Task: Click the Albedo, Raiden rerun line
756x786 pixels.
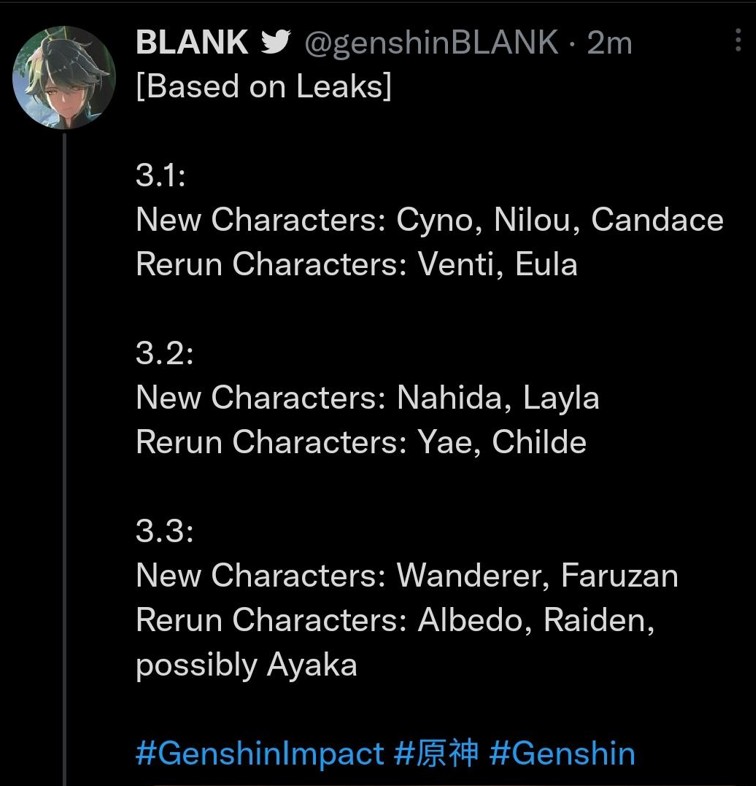Action: point(395,620)
